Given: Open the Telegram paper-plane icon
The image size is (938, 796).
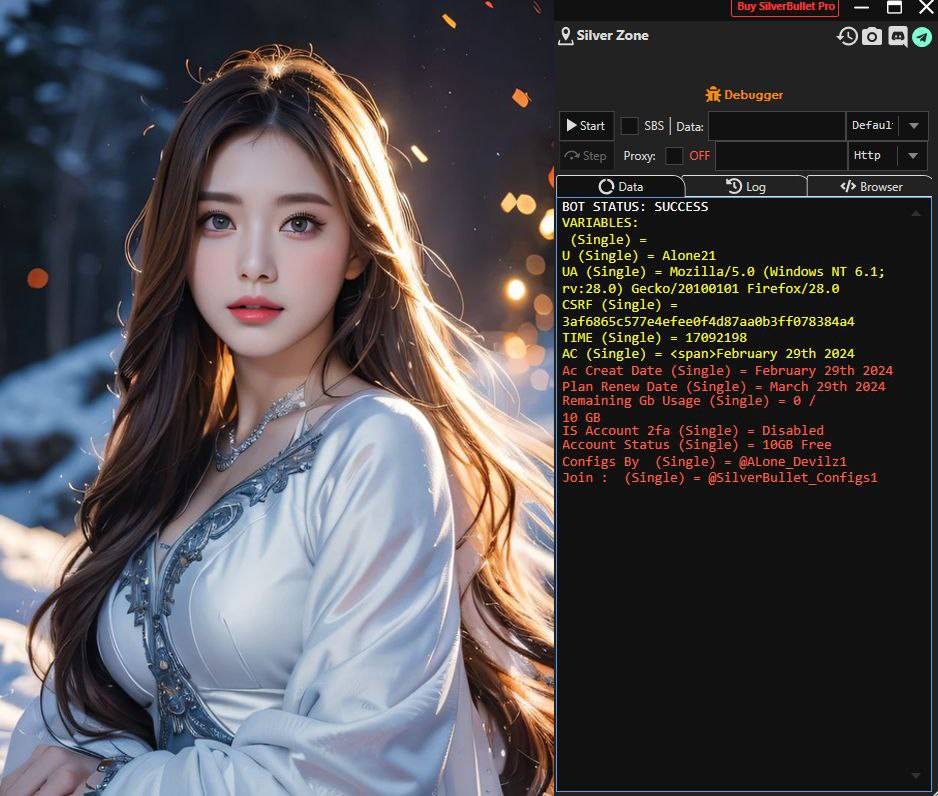Looking at the screenshot, I should click(922, 36).
